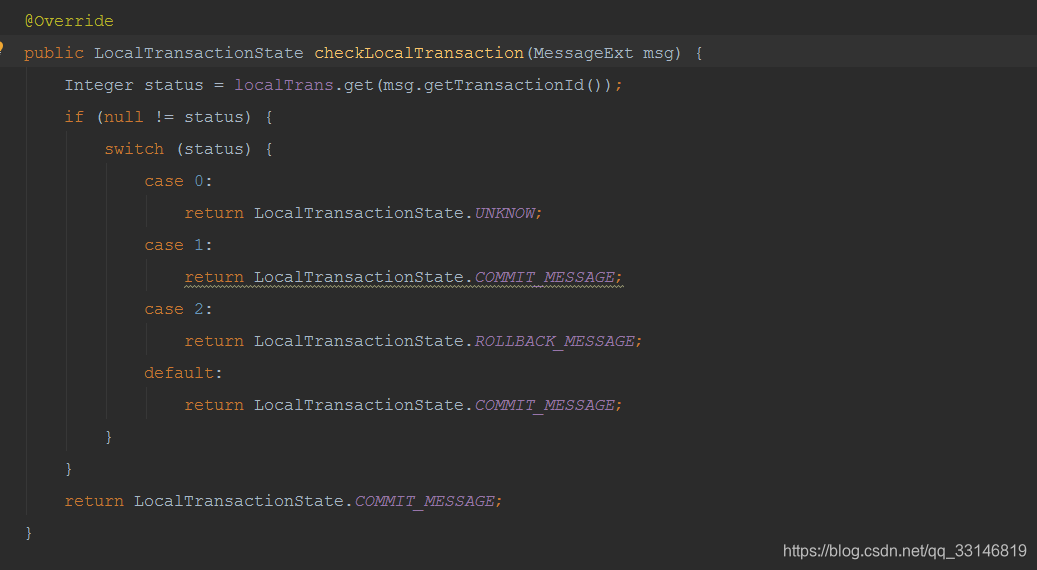Click getTransactionId method call
Viewport: 1037px width, 570px height.
pos(503,85)
